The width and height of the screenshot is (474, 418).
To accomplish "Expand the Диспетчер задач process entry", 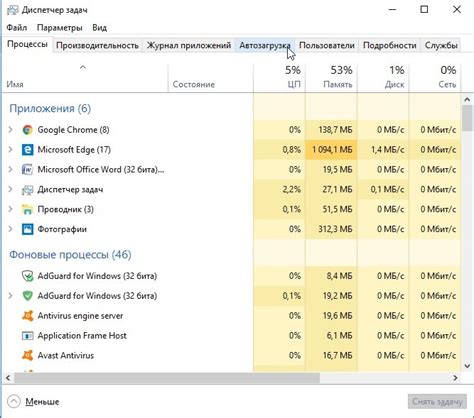I will point(10,190).
